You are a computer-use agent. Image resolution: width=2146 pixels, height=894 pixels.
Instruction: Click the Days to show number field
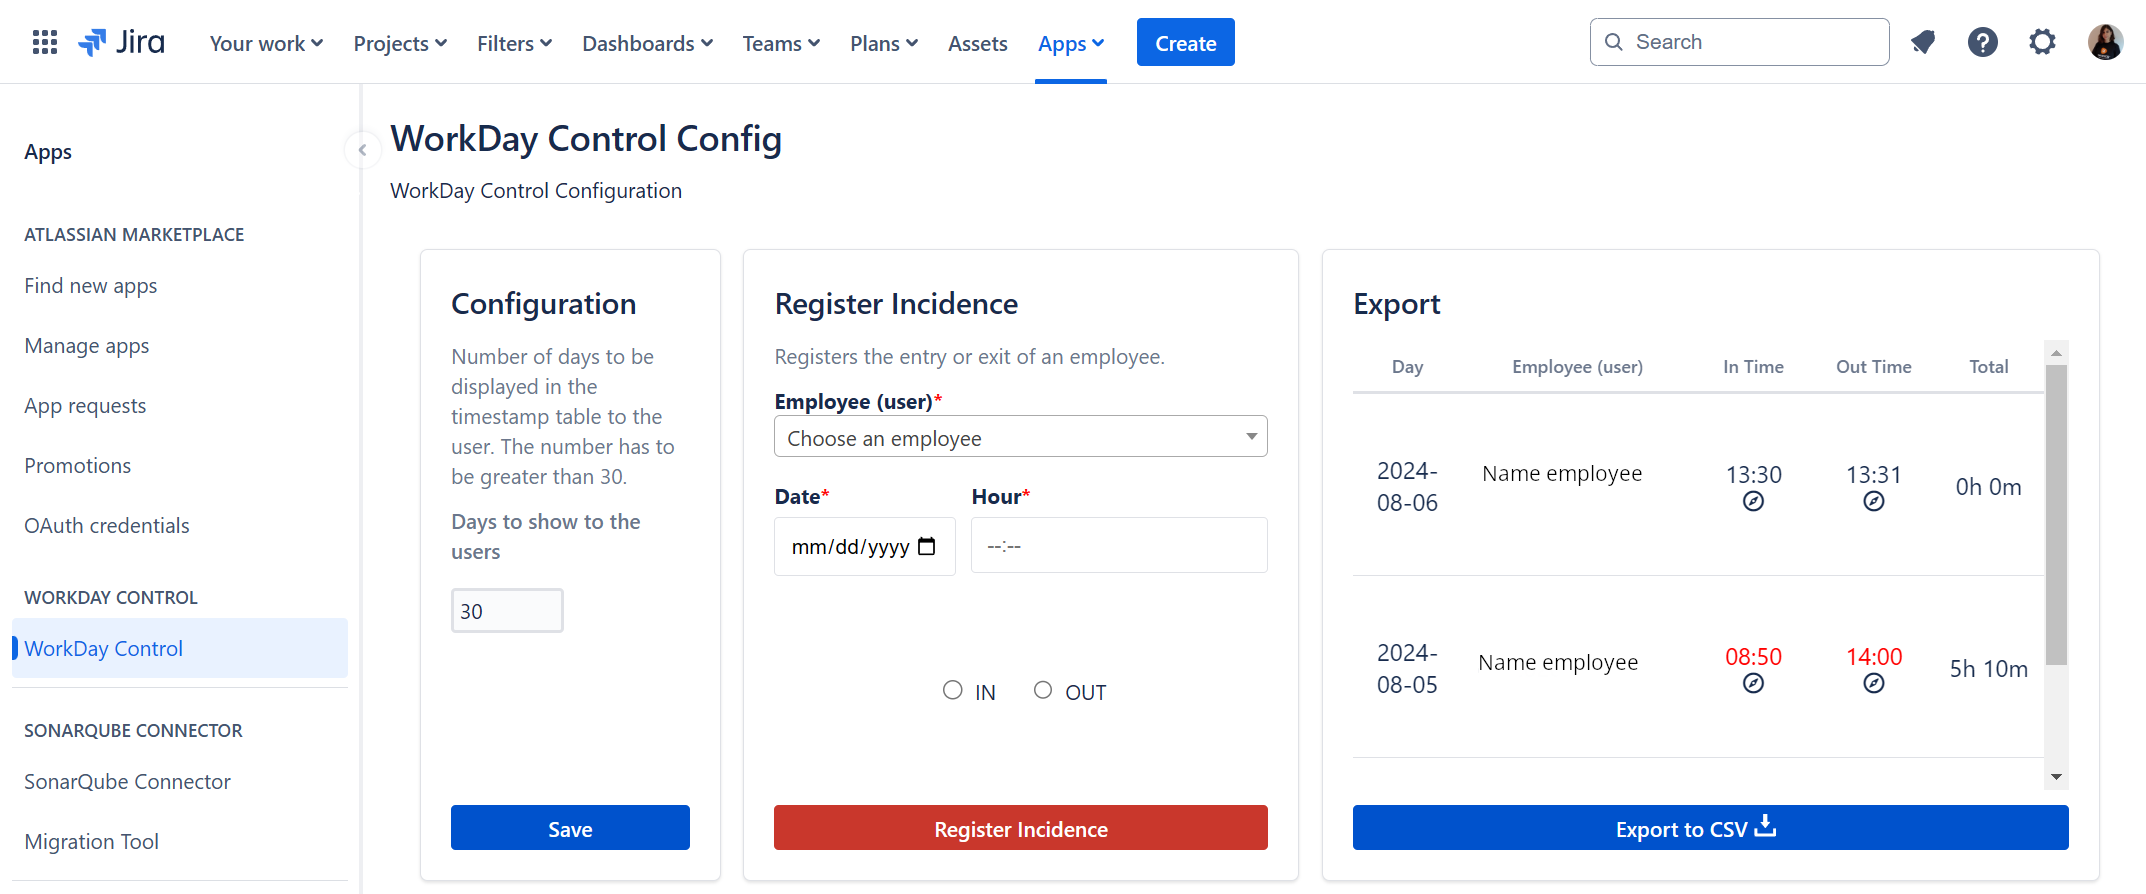click(x=507, y=610)
